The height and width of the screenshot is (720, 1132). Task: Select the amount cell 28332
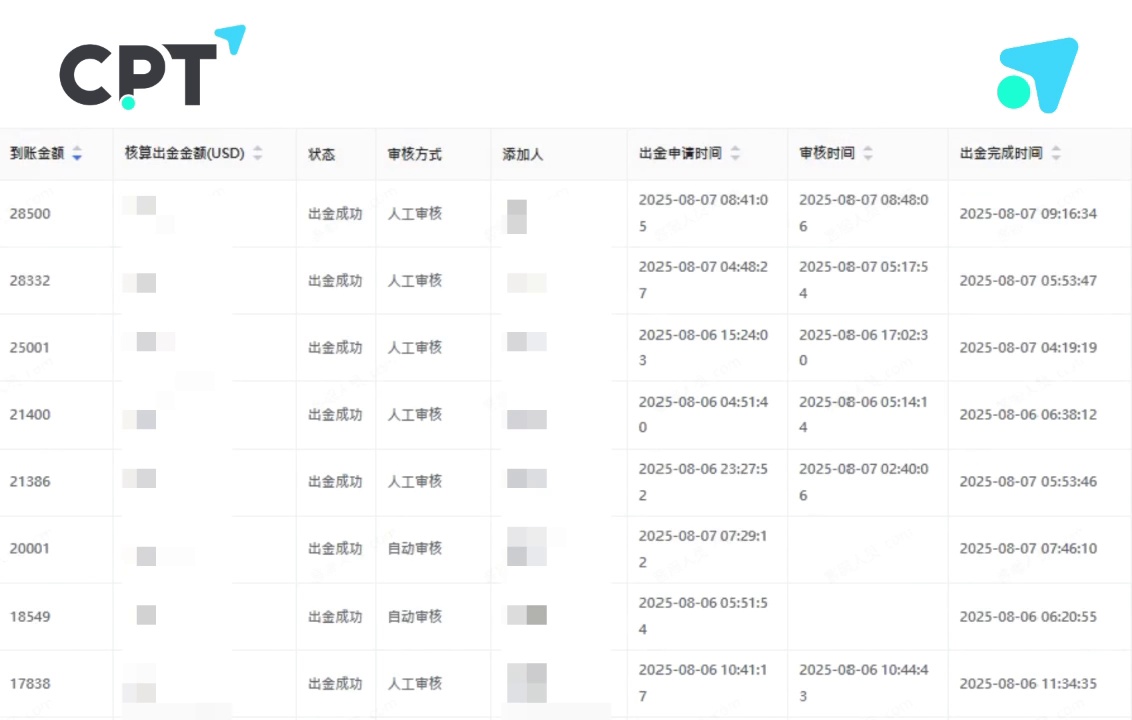pos(30,281)
